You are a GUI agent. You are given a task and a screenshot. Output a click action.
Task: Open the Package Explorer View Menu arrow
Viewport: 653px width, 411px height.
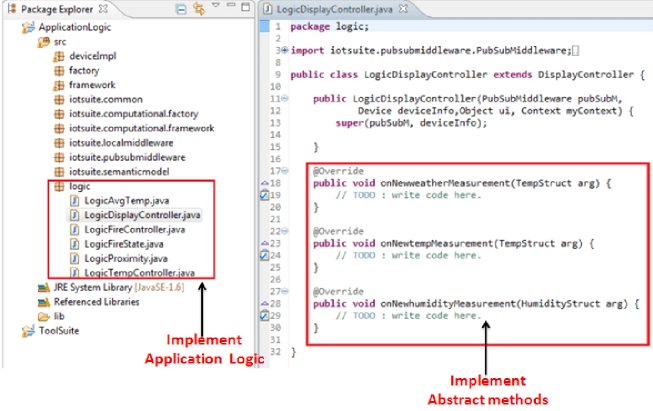pyautogui.click(x=214, y=9)
